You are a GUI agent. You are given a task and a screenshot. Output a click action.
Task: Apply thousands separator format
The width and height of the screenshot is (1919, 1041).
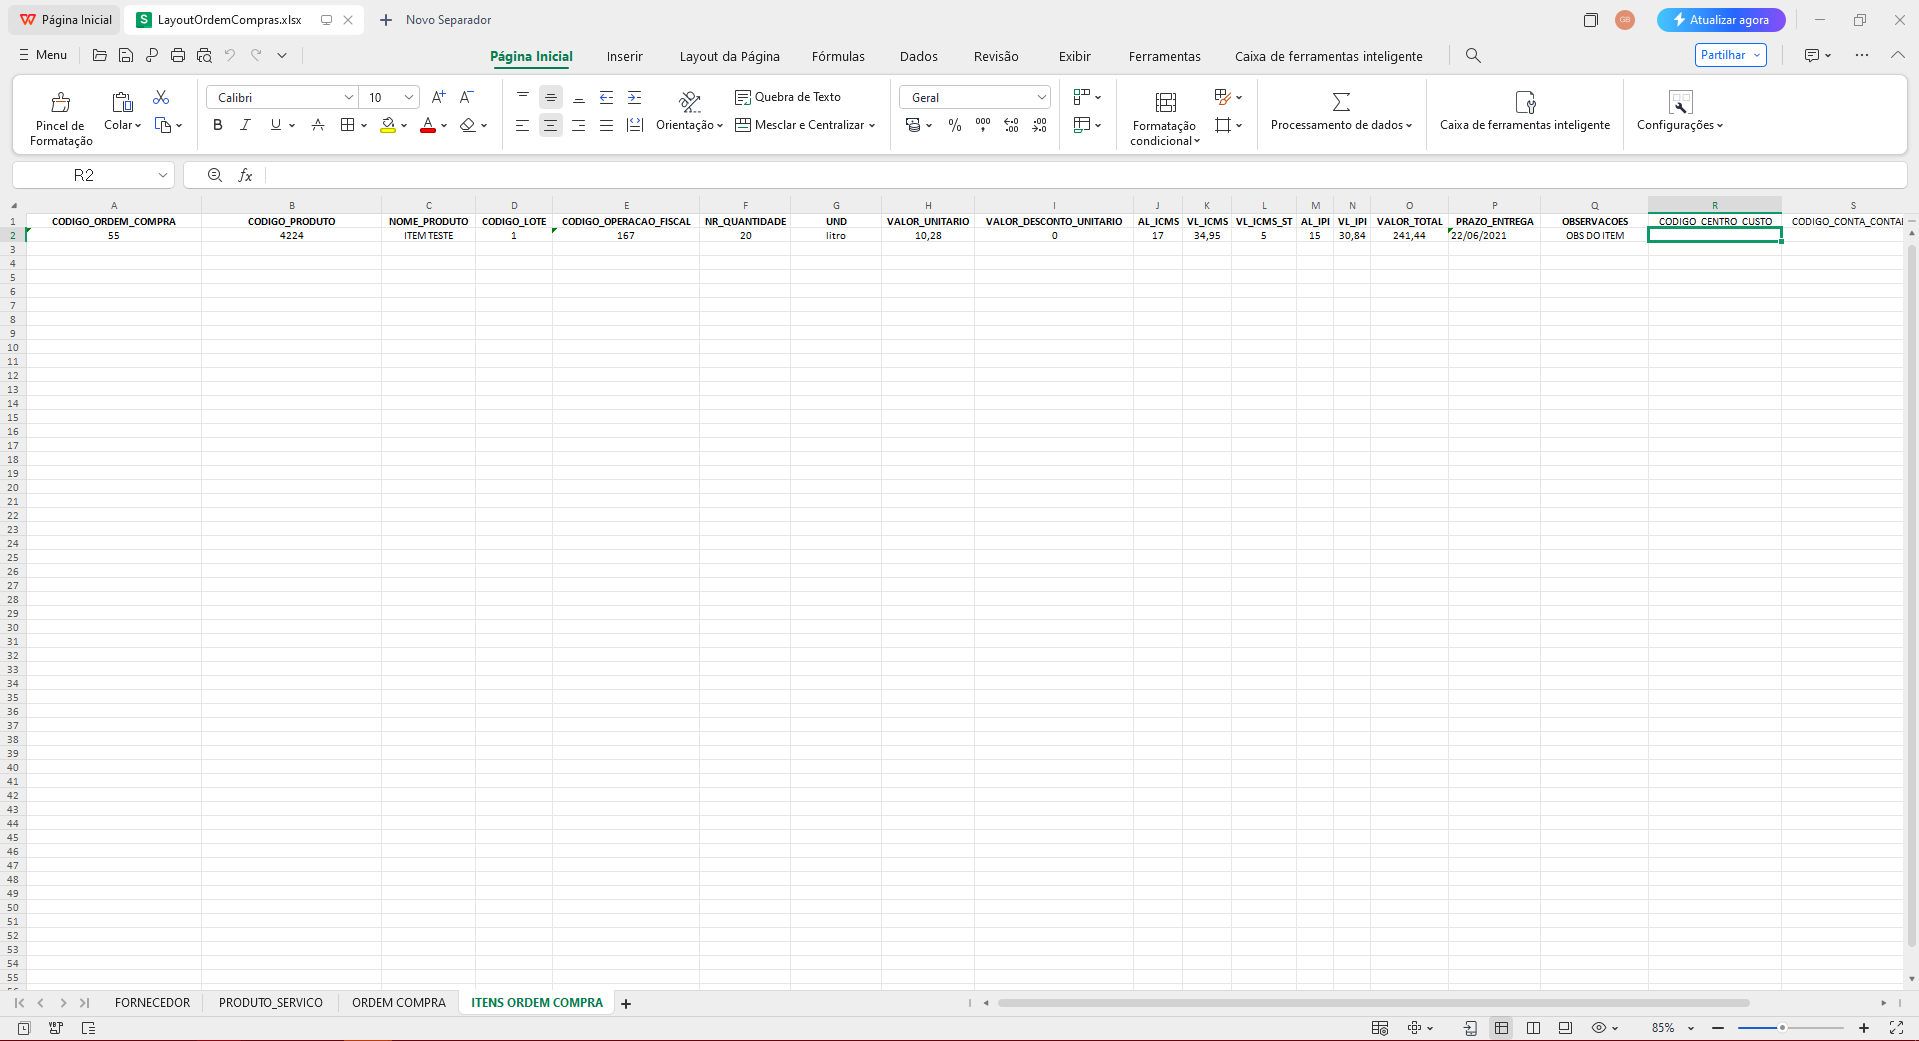click(x=983, y=125)
